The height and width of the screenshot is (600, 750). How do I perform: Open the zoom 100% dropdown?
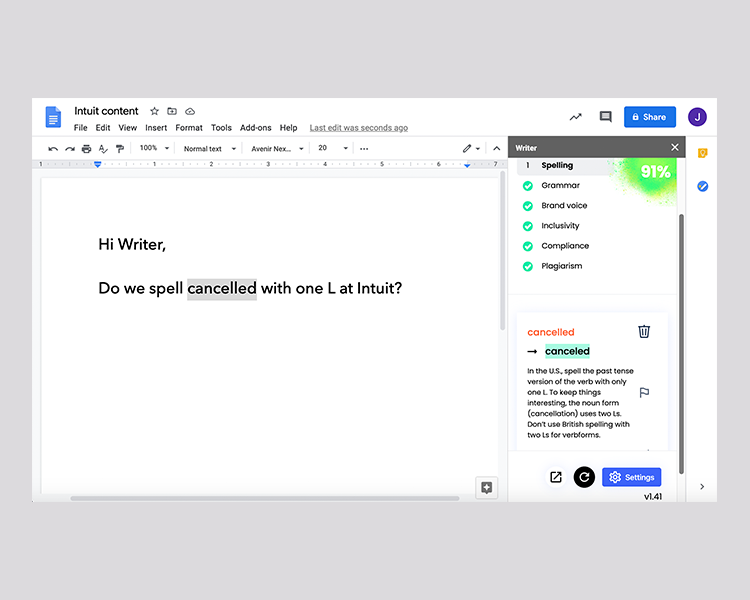(x=154, y=148)
